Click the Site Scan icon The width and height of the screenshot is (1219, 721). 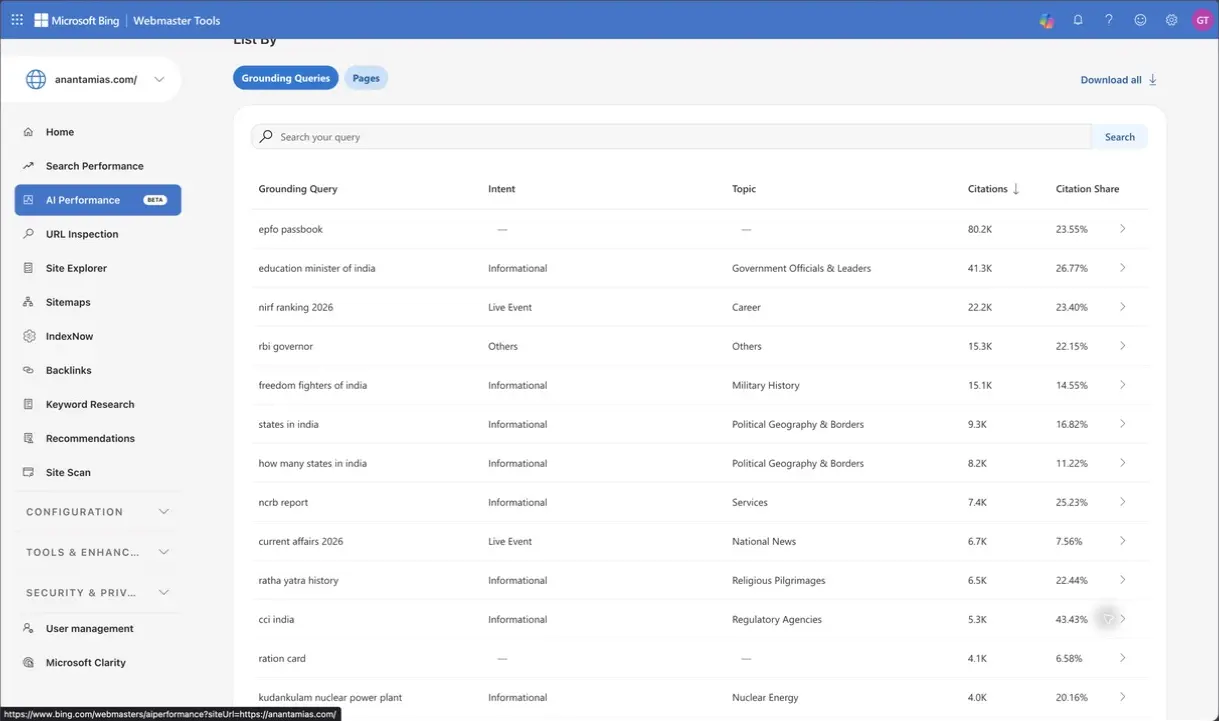28,472
